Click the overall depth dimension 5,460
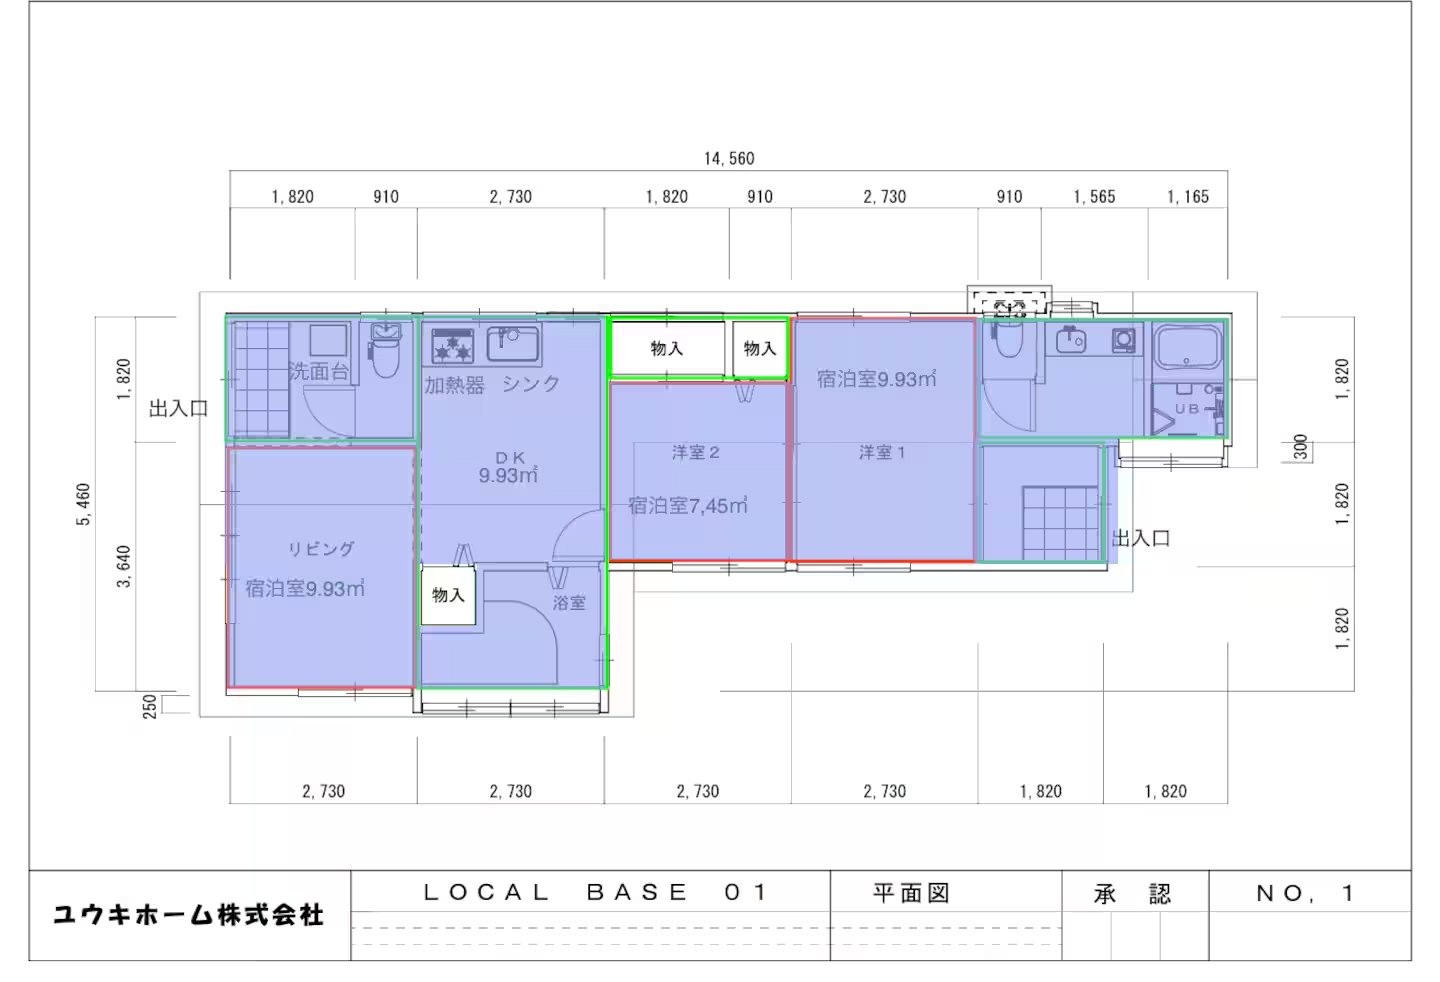1440x982 pixels. coord(83,504)
